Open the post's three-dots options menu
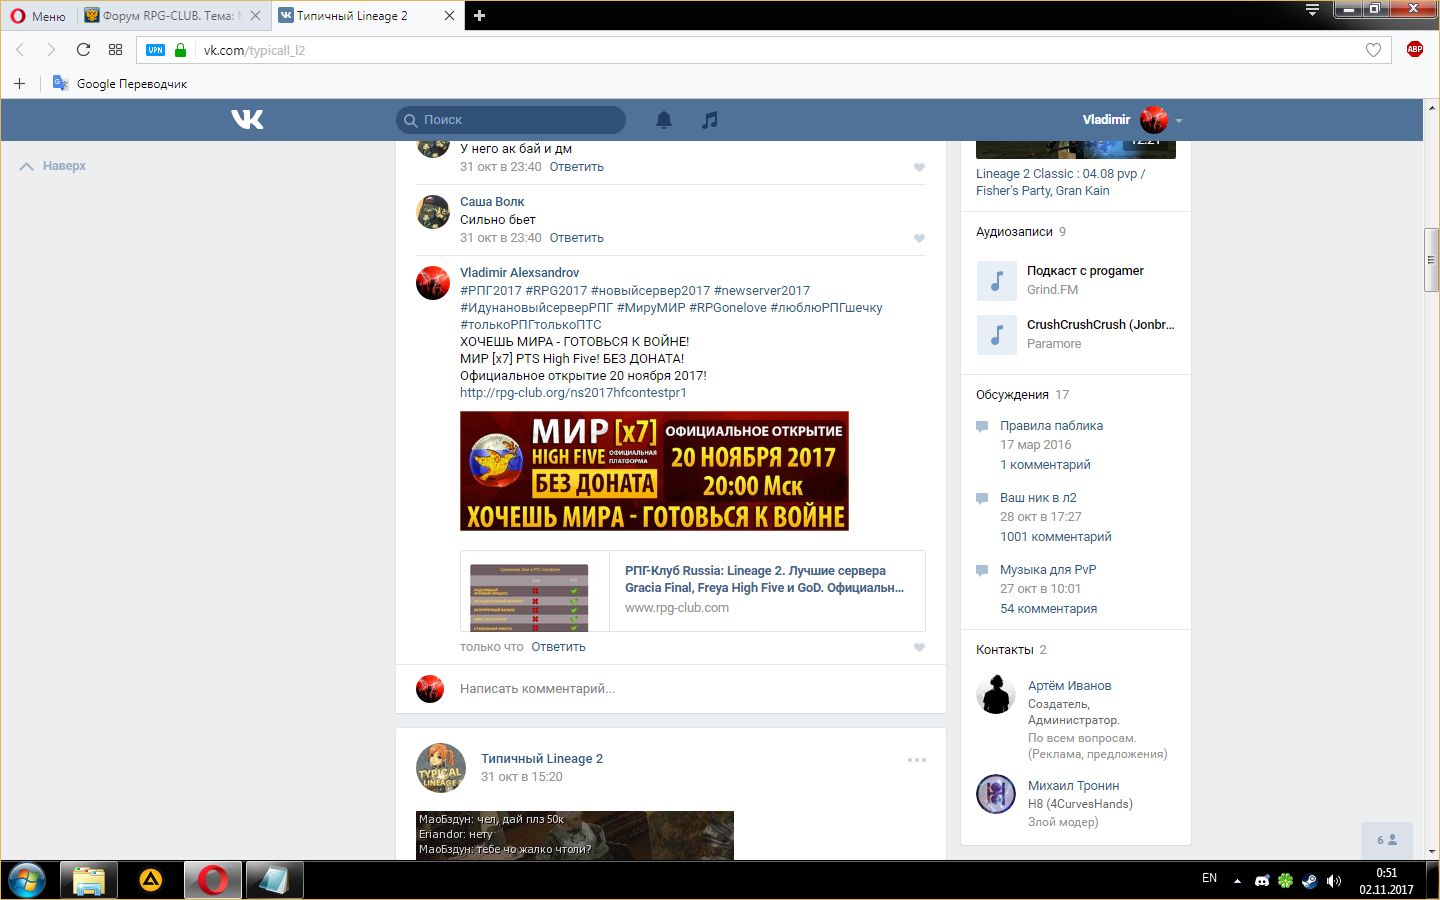Screen dimensions: 1440x900 point(916,760)
